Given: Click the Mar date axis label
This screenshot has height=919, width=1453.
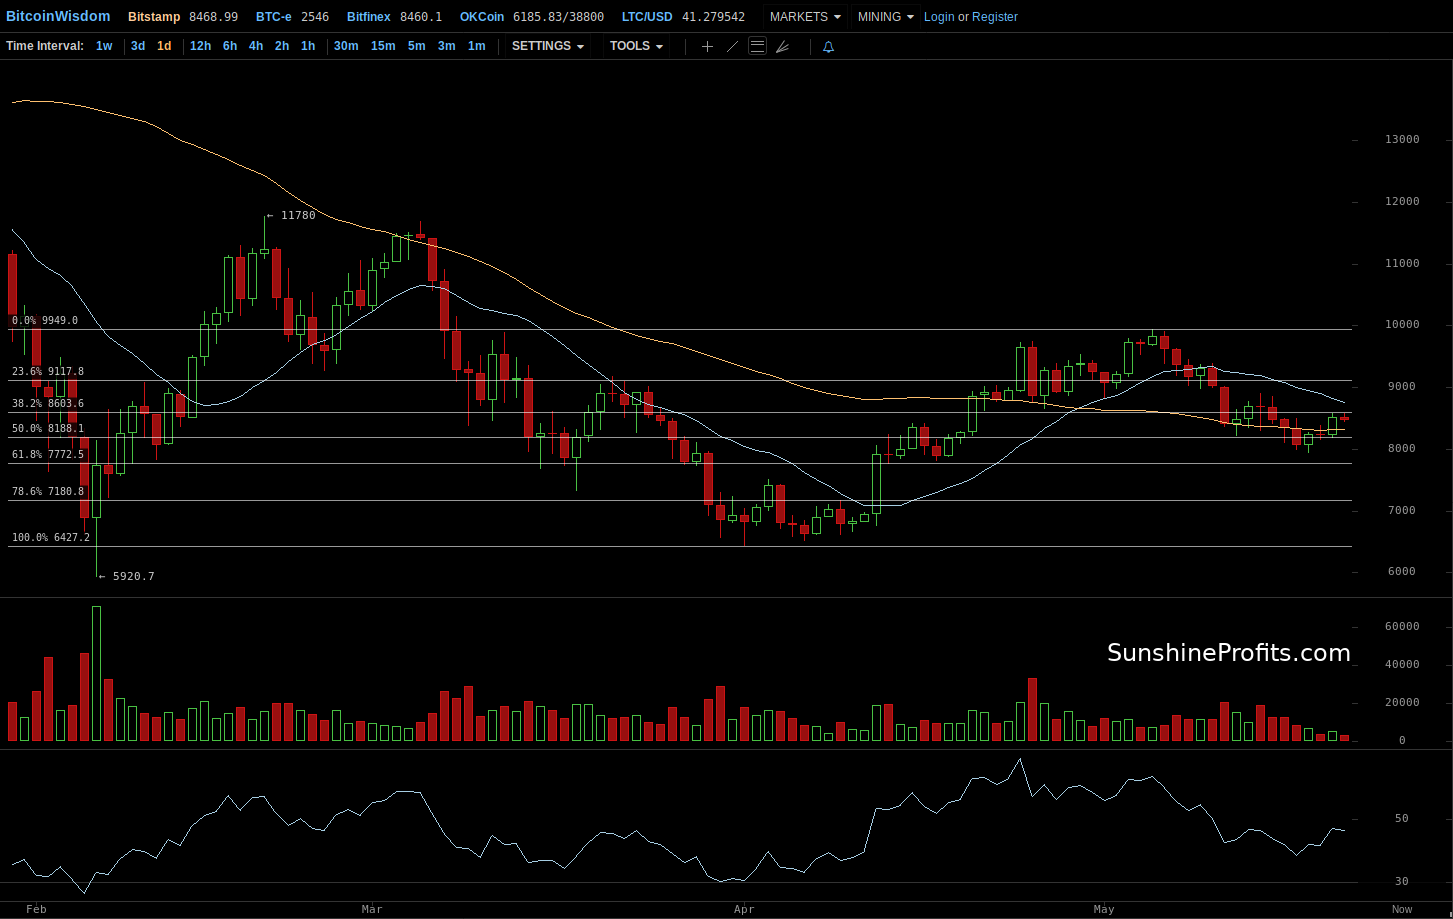Looking at the screenshot, I should tap(372, 909).
